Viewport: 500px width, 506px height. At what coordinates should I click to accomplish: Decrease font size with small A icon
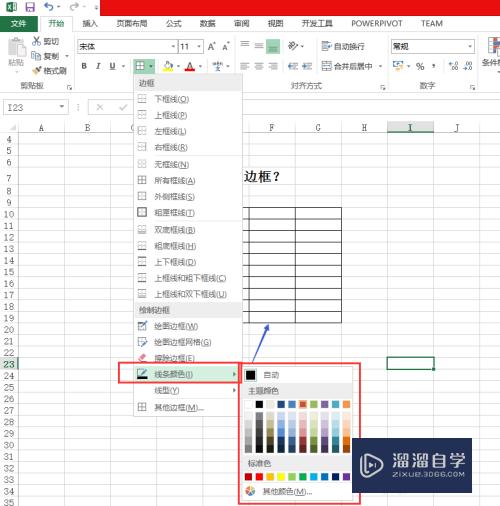tap(226, 46)
